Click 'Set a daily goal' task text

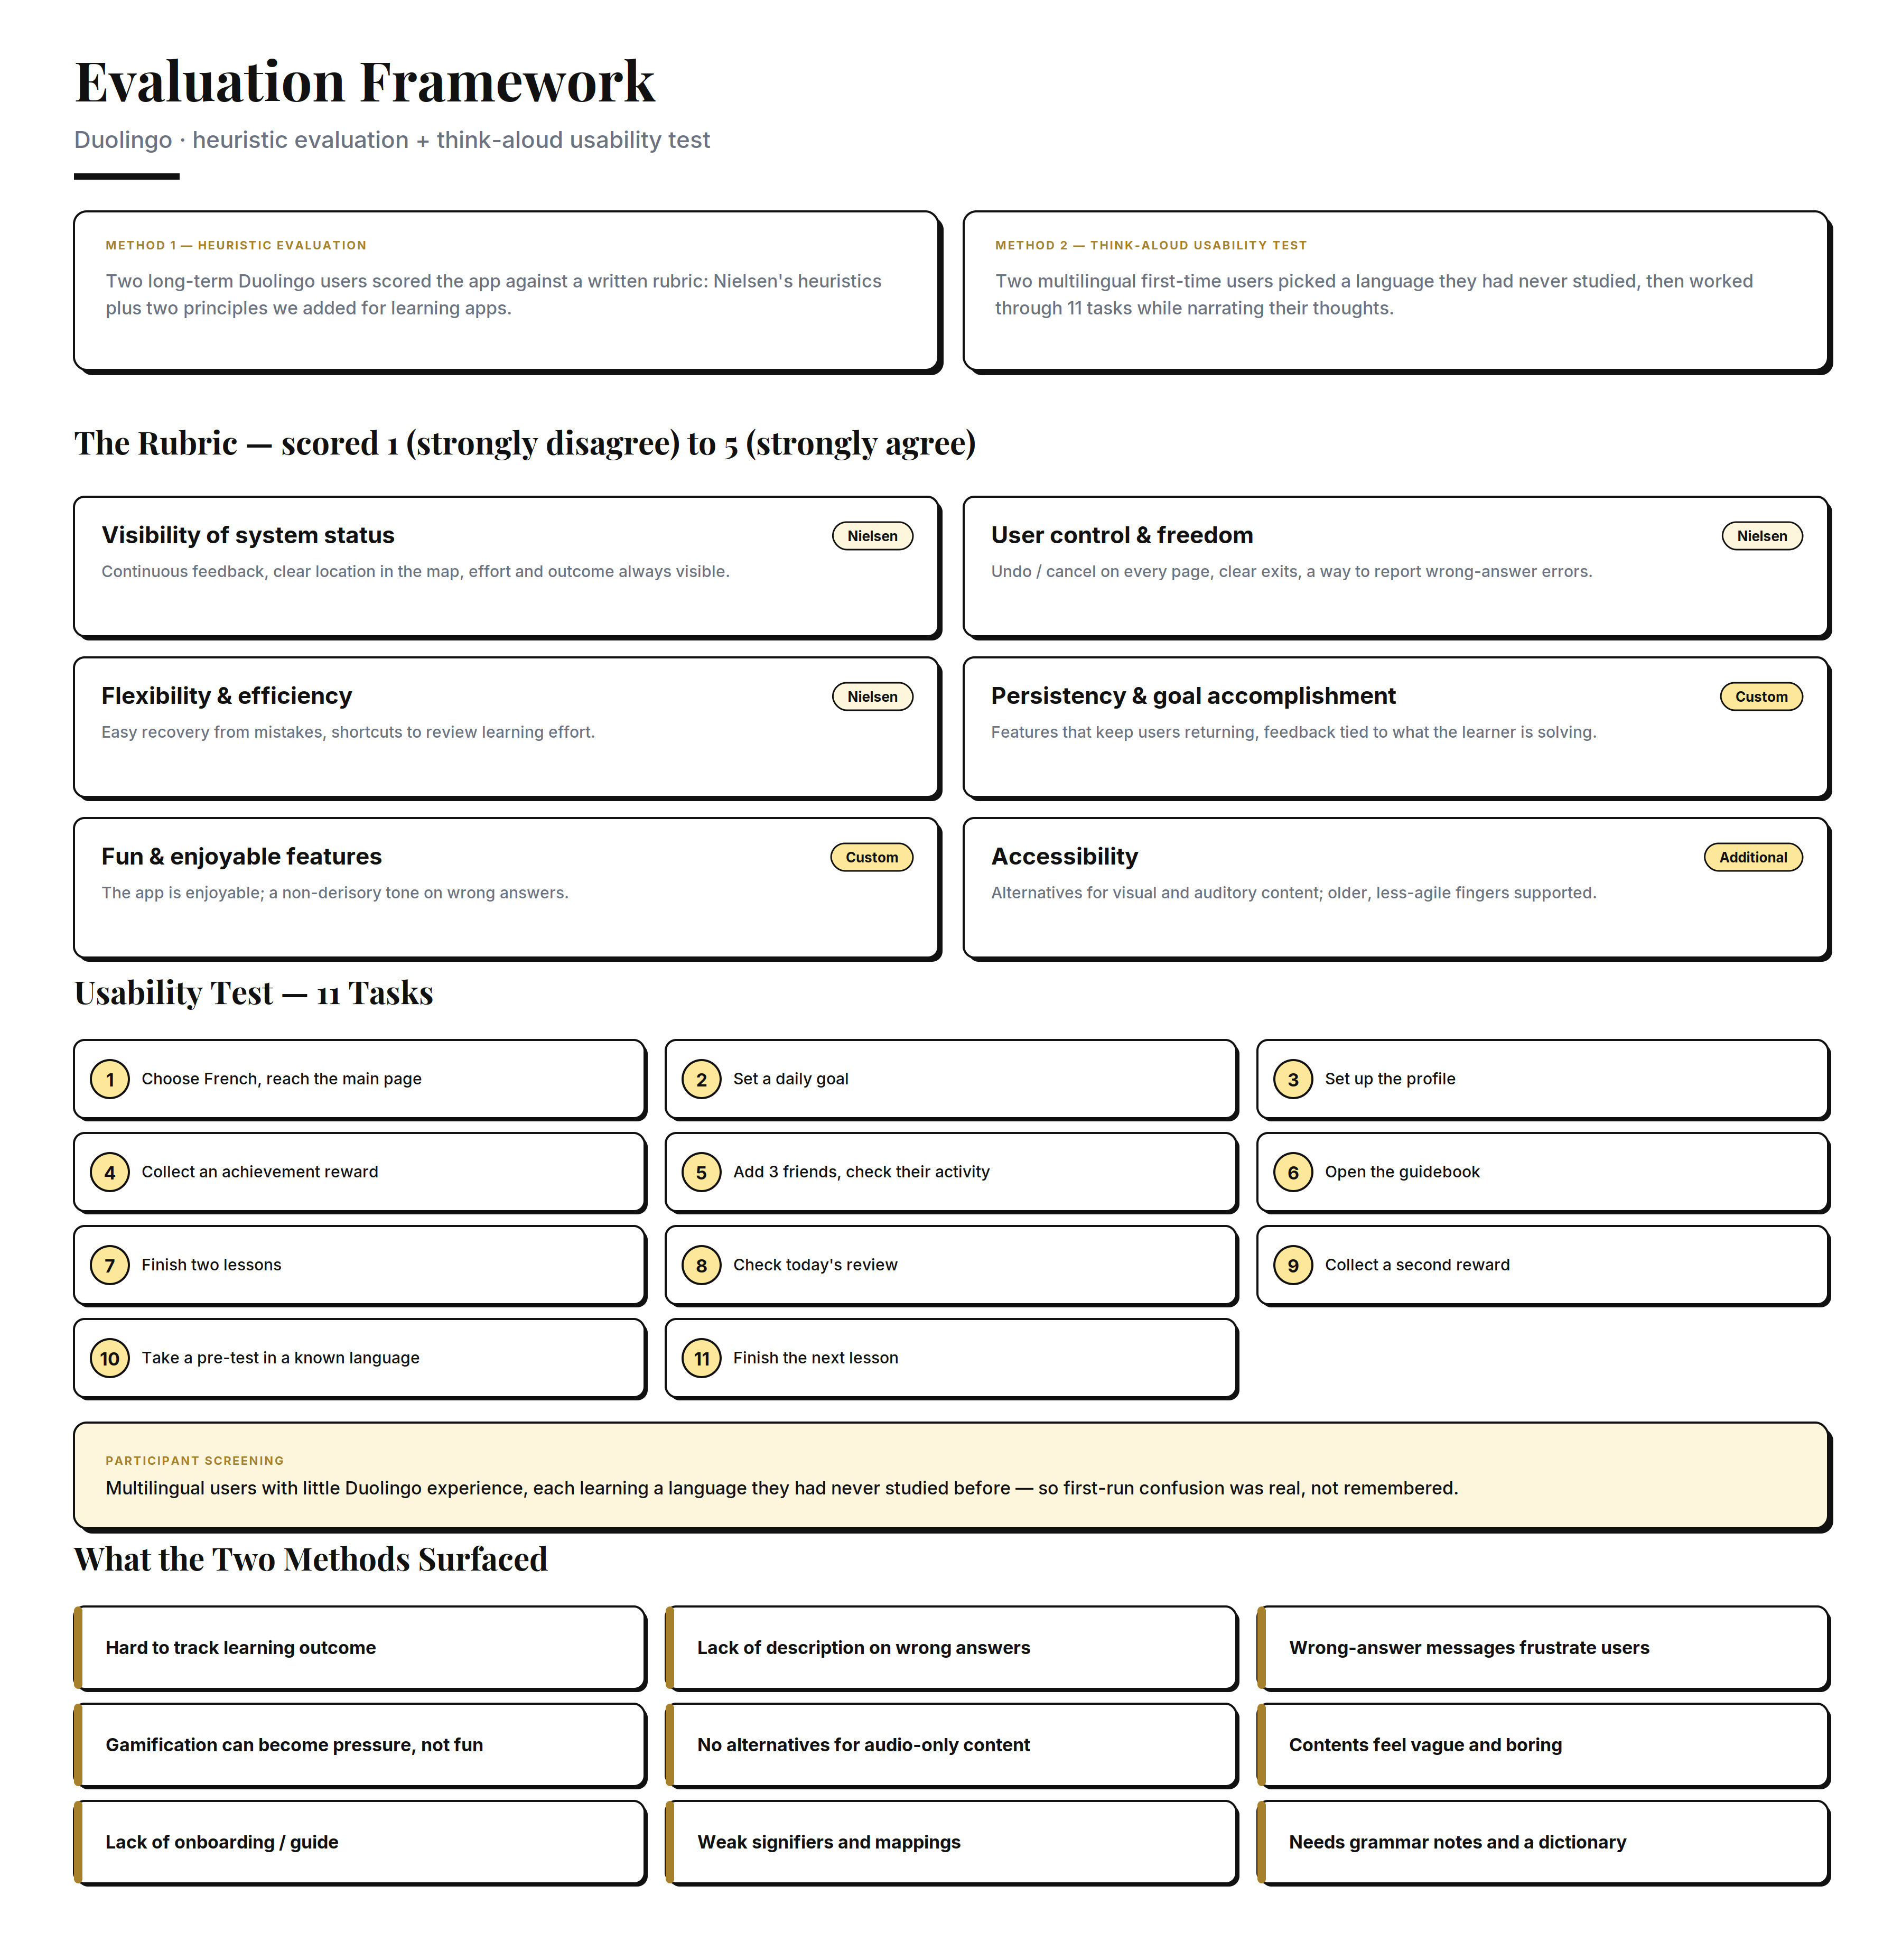click(x=791, y=1080)
